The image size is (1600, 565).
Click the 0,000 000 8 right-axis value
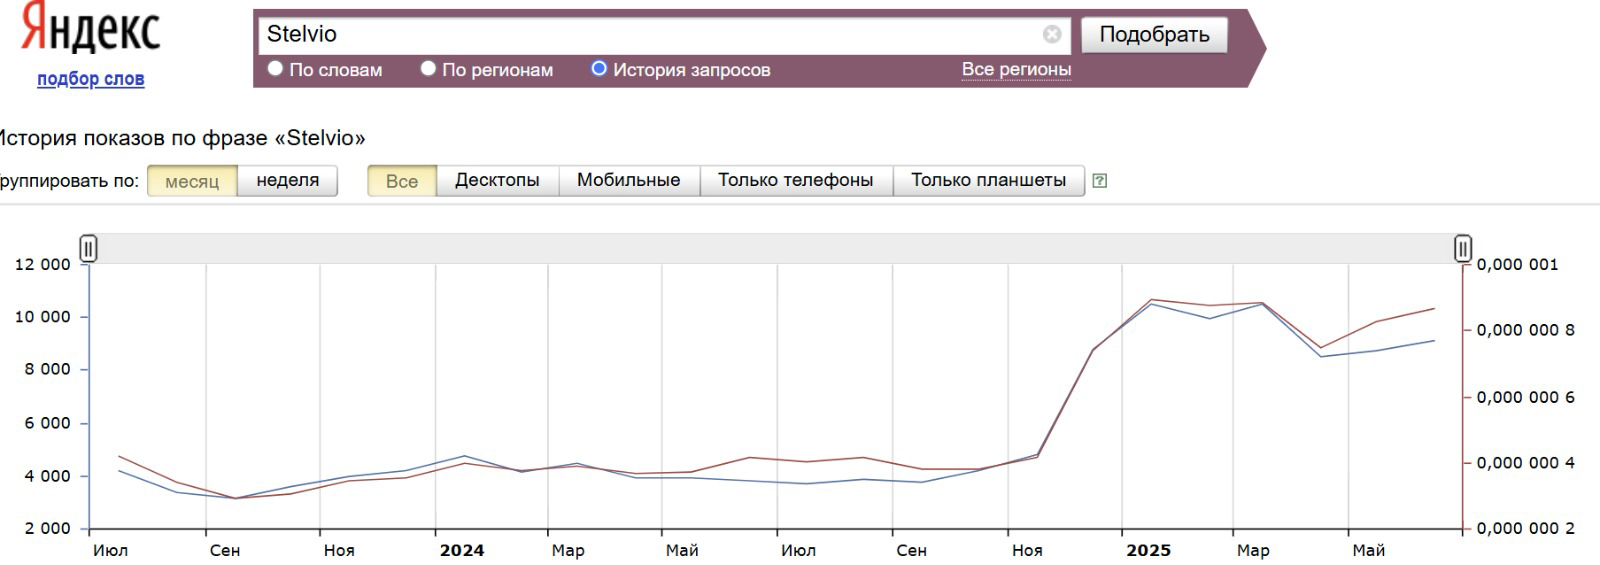pos(1525,331)
